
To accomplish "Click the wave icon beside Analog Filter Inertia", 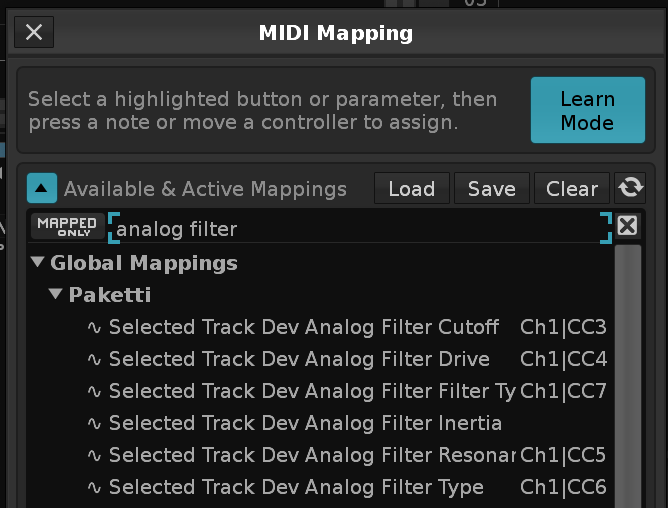I will coord(95,423).
